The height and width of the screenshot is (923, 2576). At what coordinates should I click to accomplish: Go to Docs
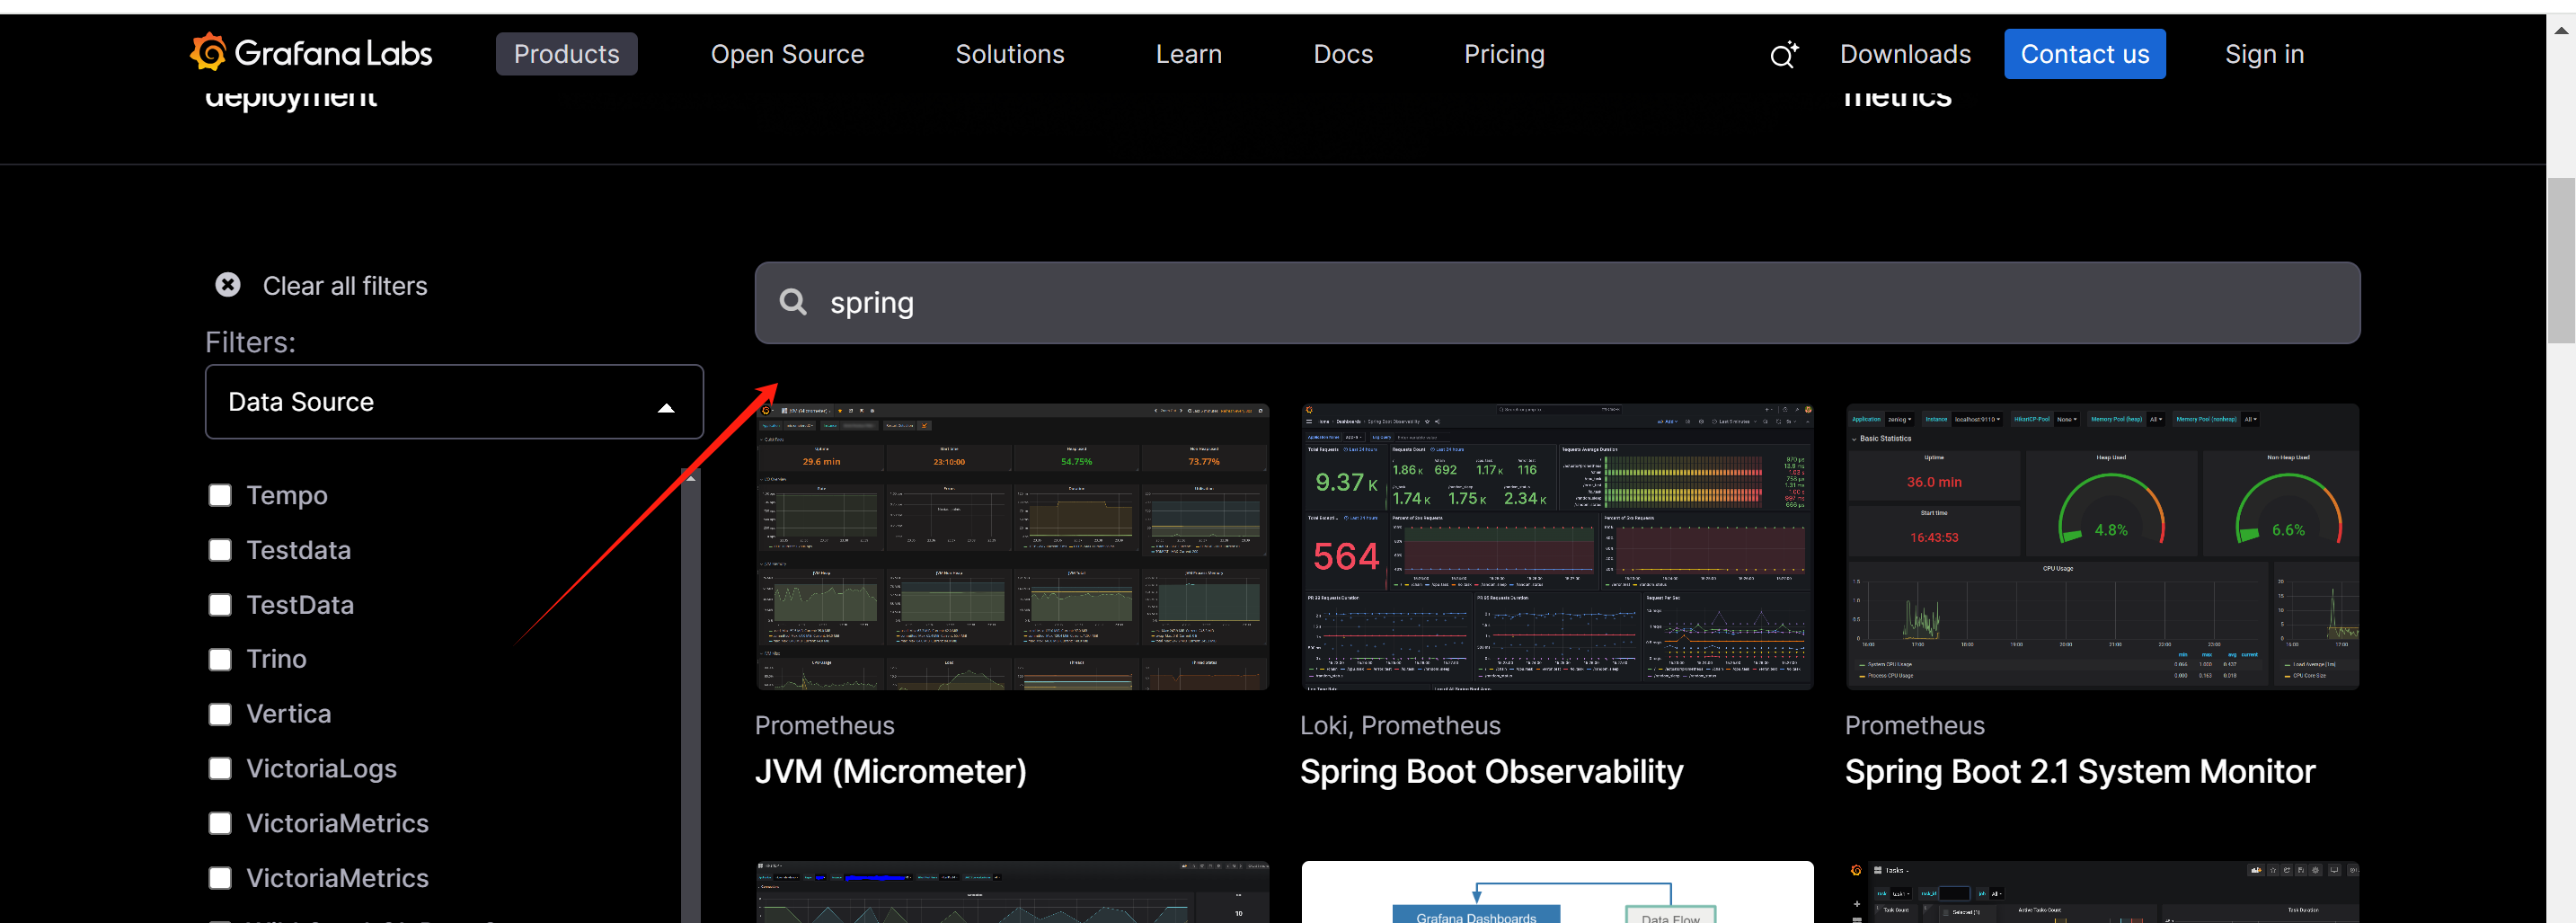(x=1342, y=54)
